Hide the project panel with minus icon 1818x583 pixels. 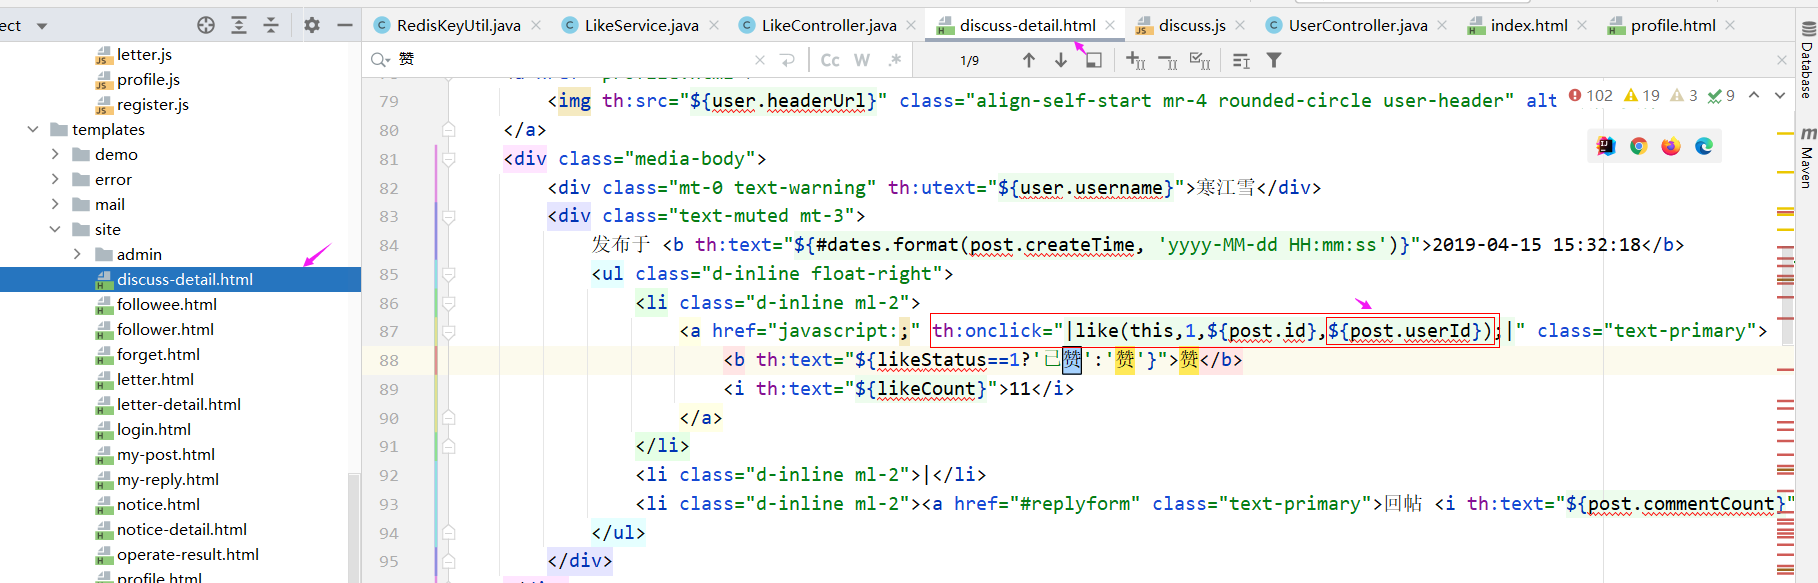pos(345,25)
